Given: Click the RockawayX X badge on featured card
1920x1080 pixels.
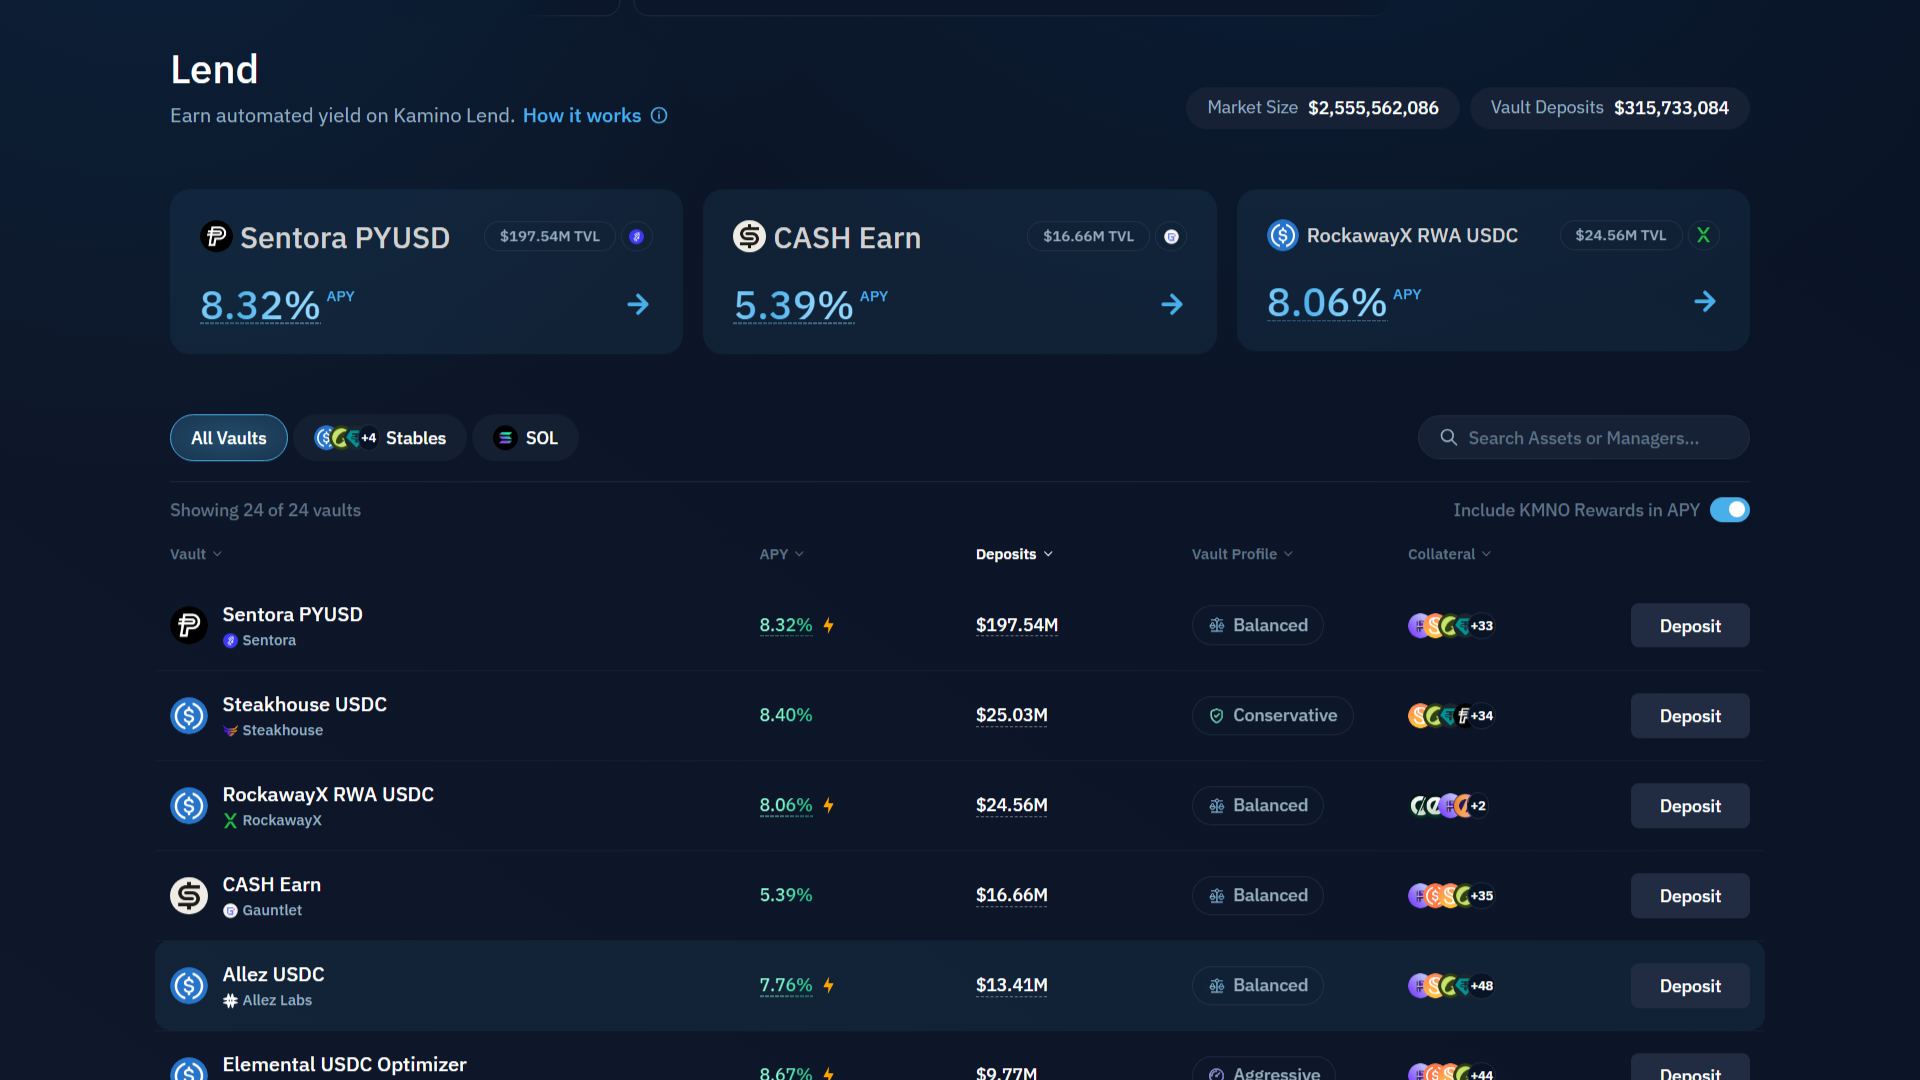Looking at the screenshot, I should [x=1705, y=234].
